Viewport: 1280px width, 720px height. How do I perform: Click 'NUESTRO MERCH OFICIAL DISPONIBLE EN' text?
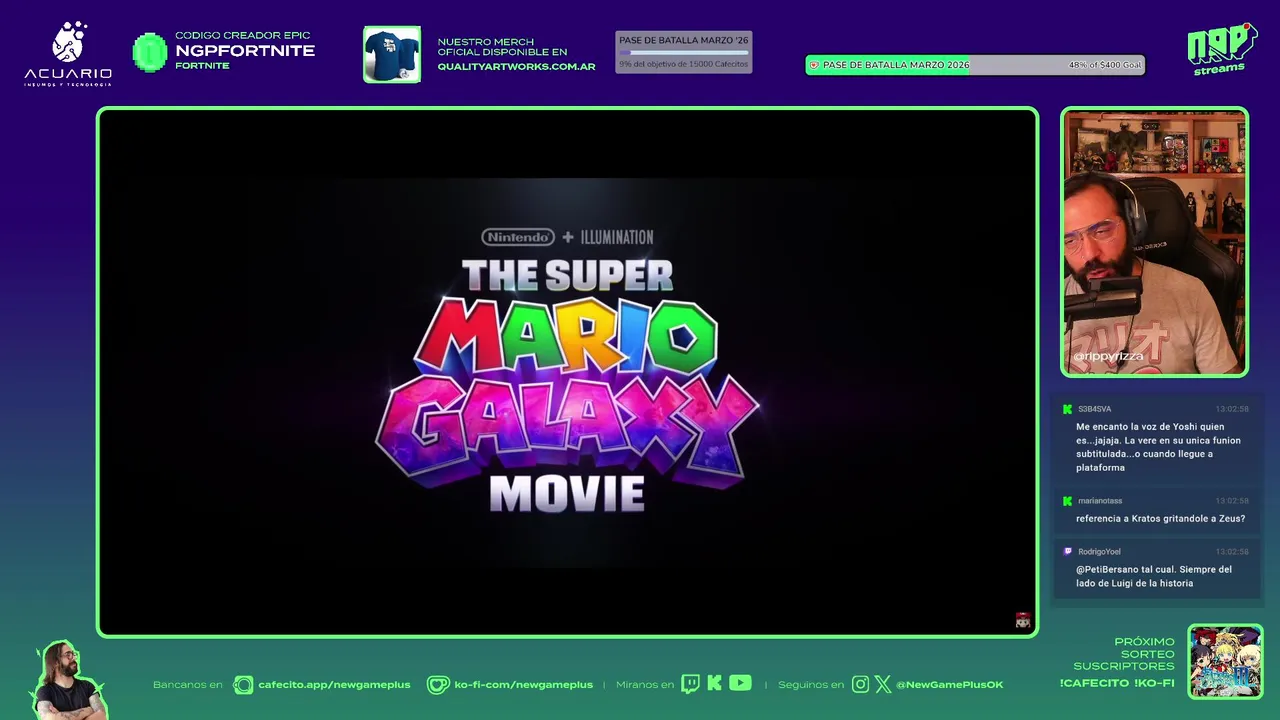point(502,47)
